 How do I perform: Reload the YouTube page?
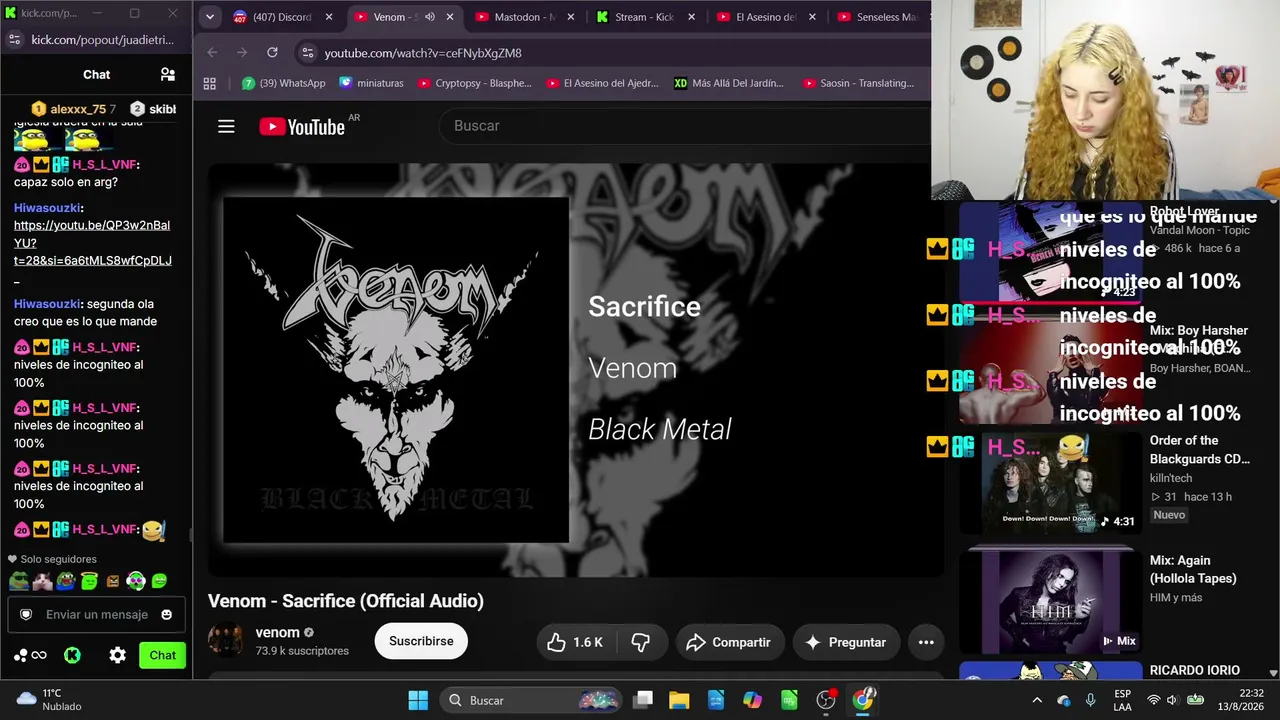272,52
